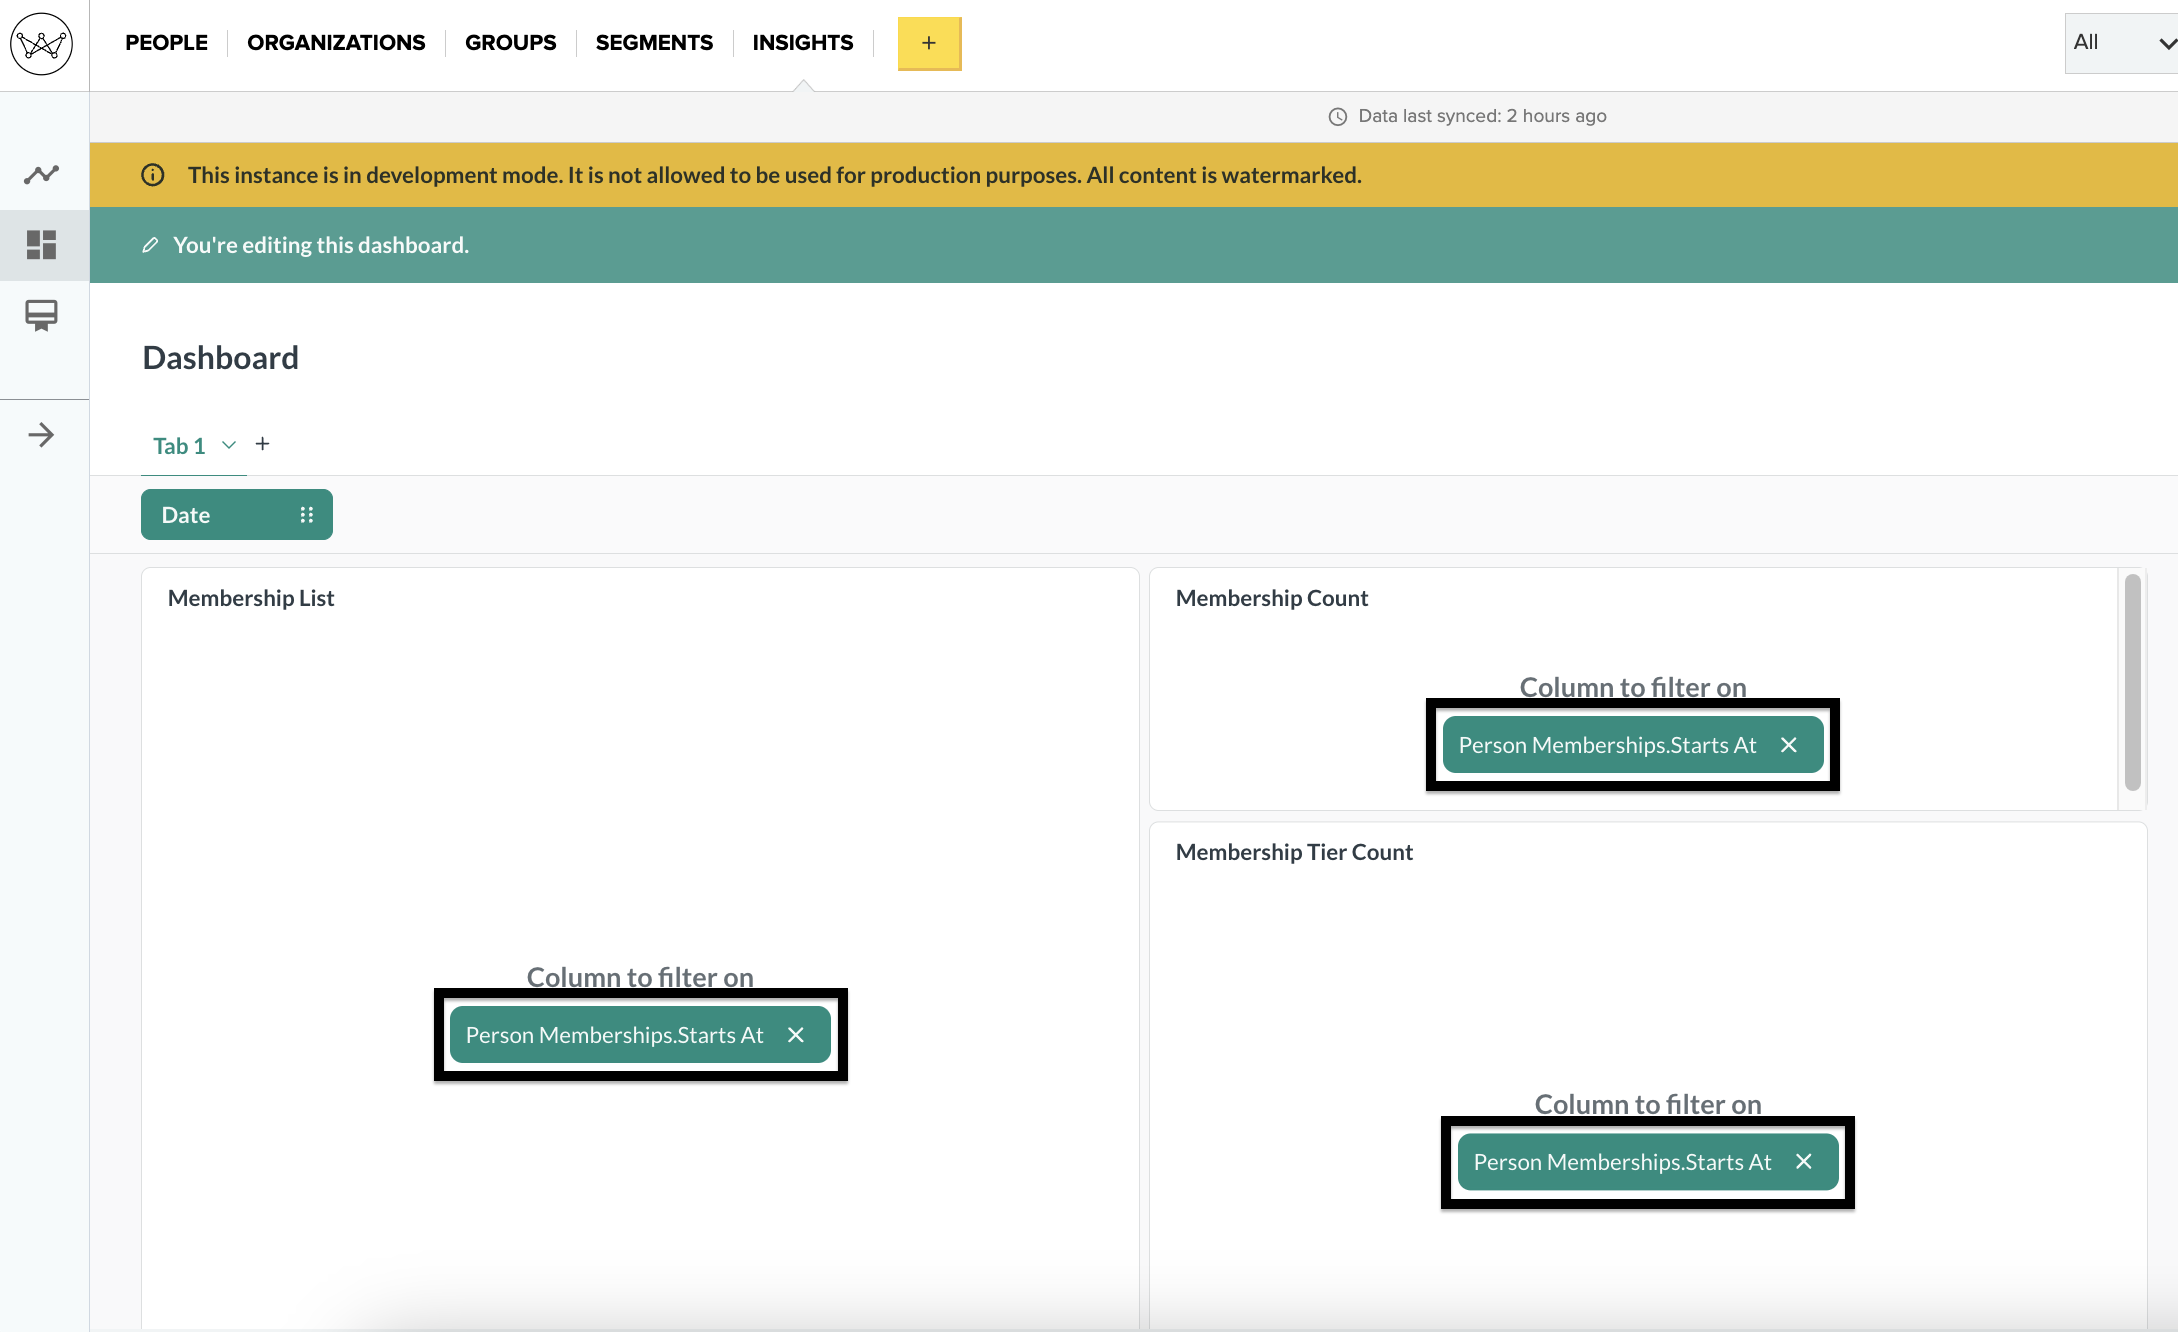Click the You're editing this dashboard text
This screenshot has width=2178, height=1332.
(x=321, y=245)
